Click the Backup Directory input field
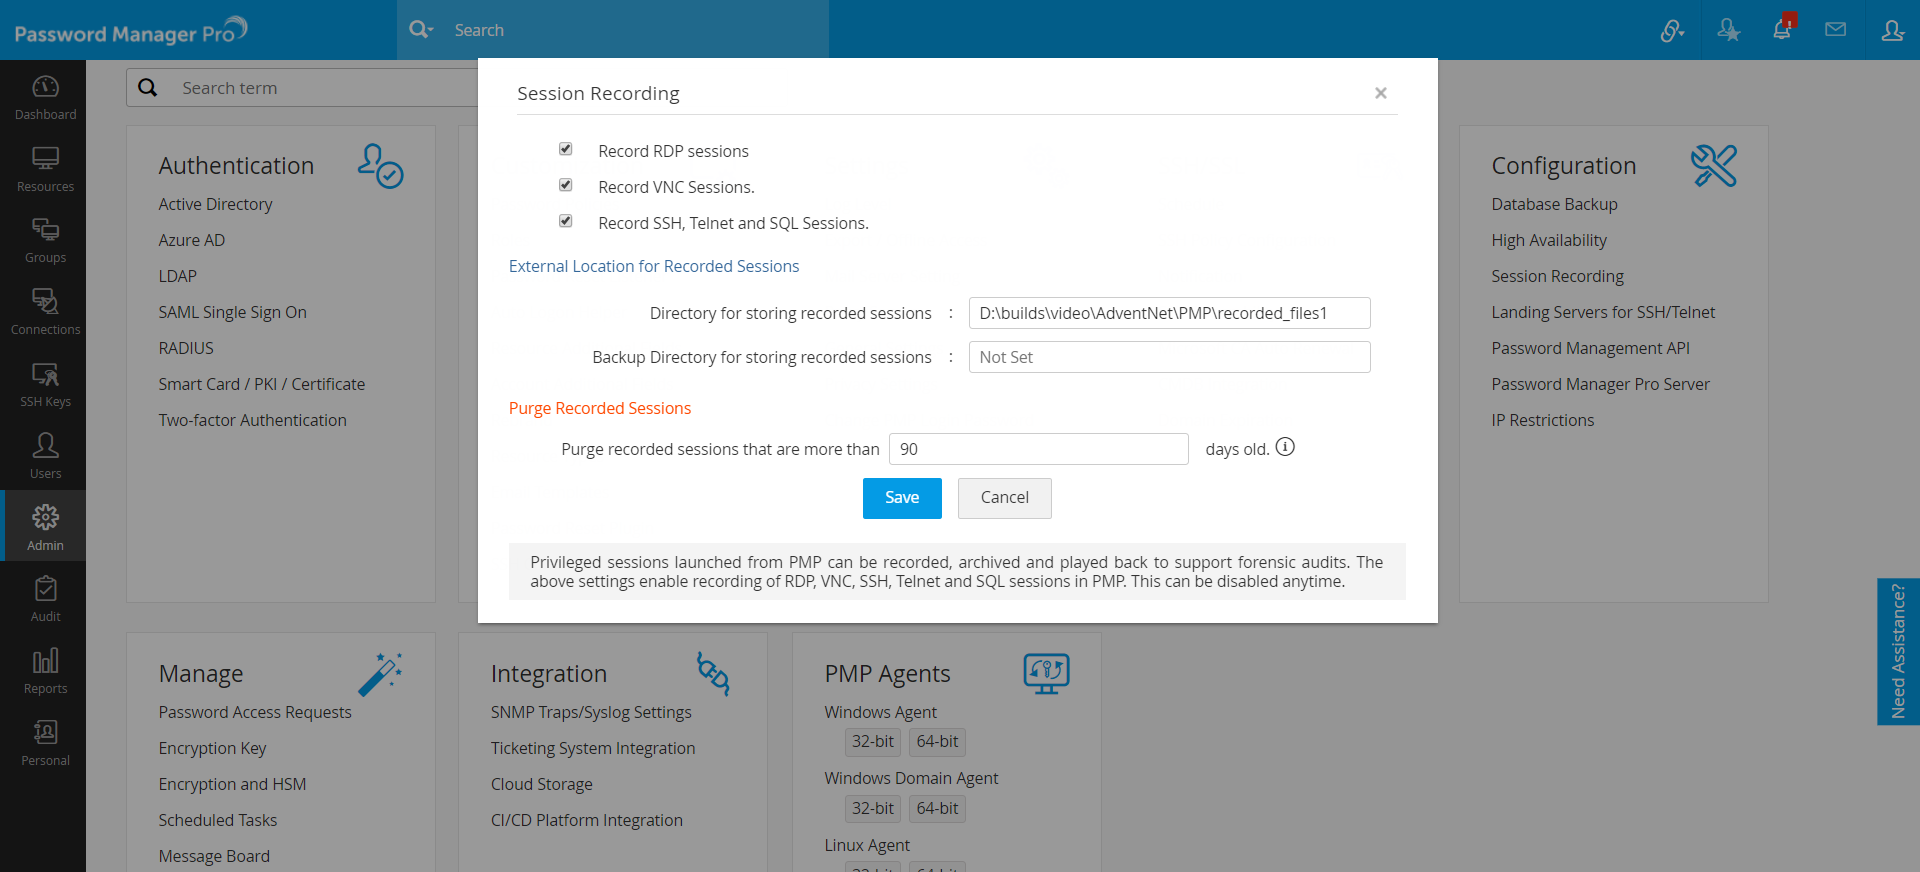 [1169, 357]
